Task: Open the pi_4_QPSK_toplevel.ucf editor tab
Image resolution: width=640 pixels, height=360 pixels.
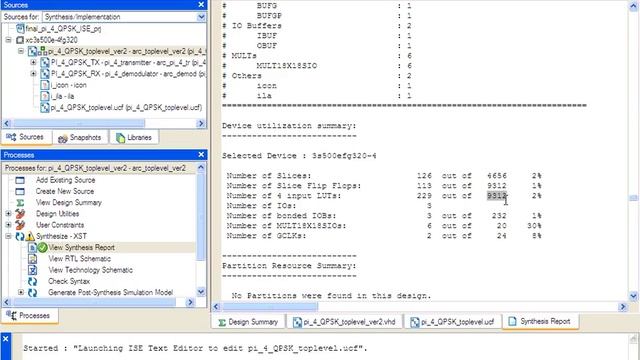Action: 452,322
